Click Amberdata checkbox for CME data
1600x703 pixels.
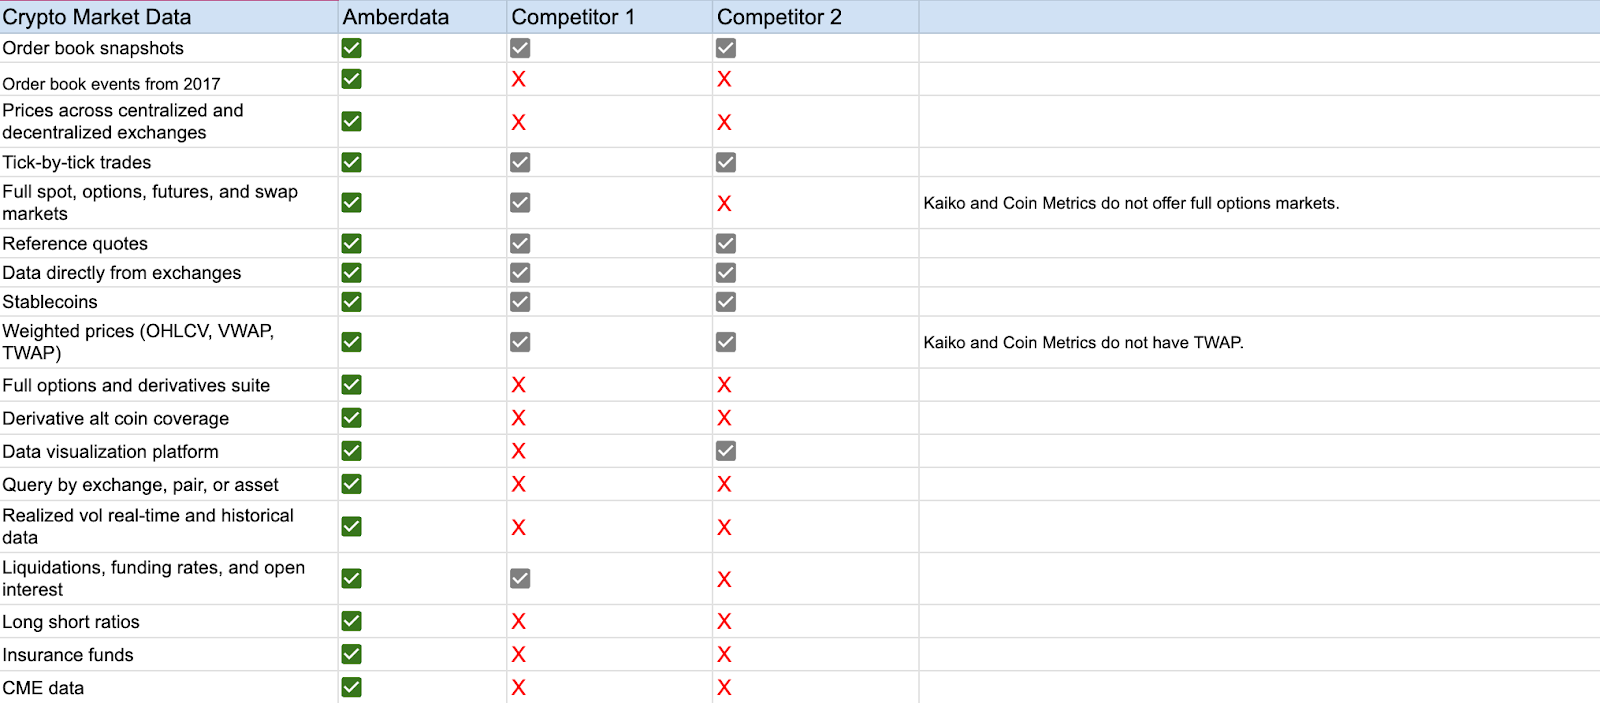click(x=351, y=687)
